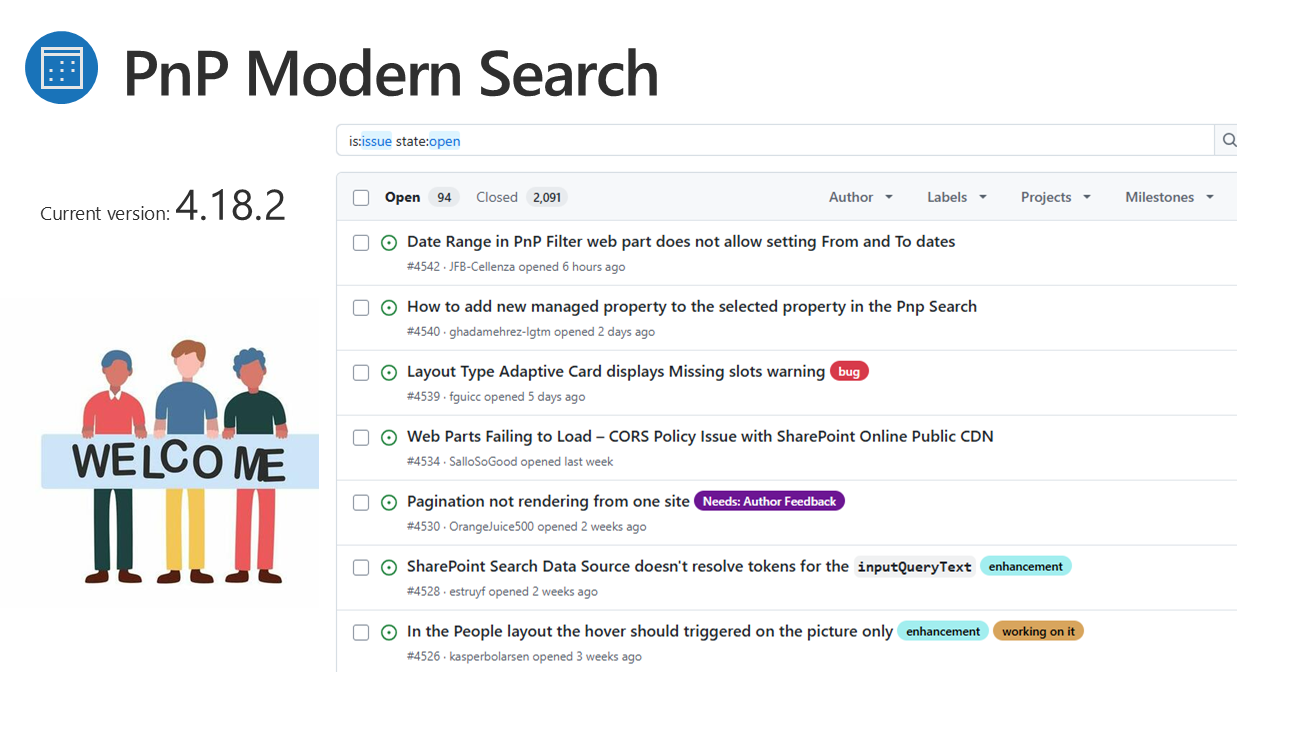Click open-issue icon for People layout issue
Image resolution: width=1306 pixels, height=734 pixels.
coord(389,632)
